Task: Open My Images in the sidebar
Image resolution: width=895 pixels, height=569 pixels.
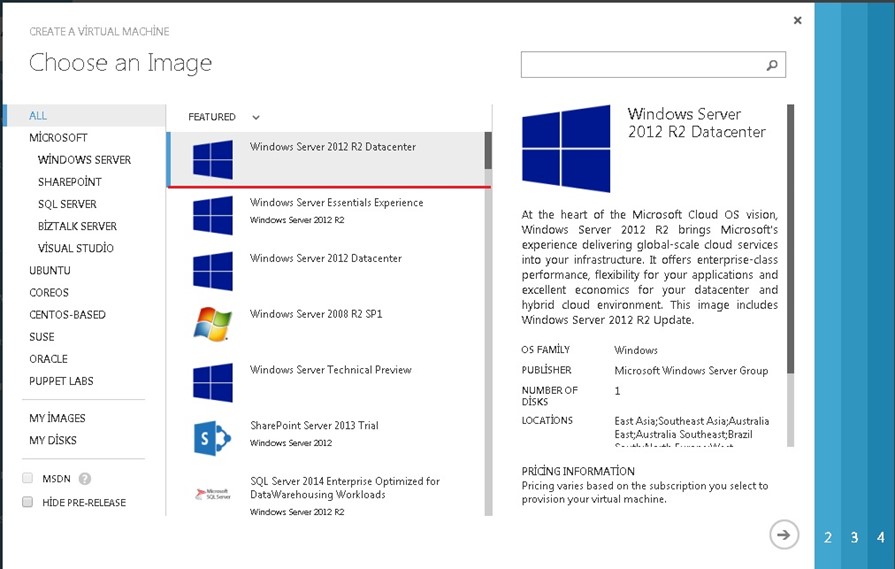Action: tap(57, 418)
